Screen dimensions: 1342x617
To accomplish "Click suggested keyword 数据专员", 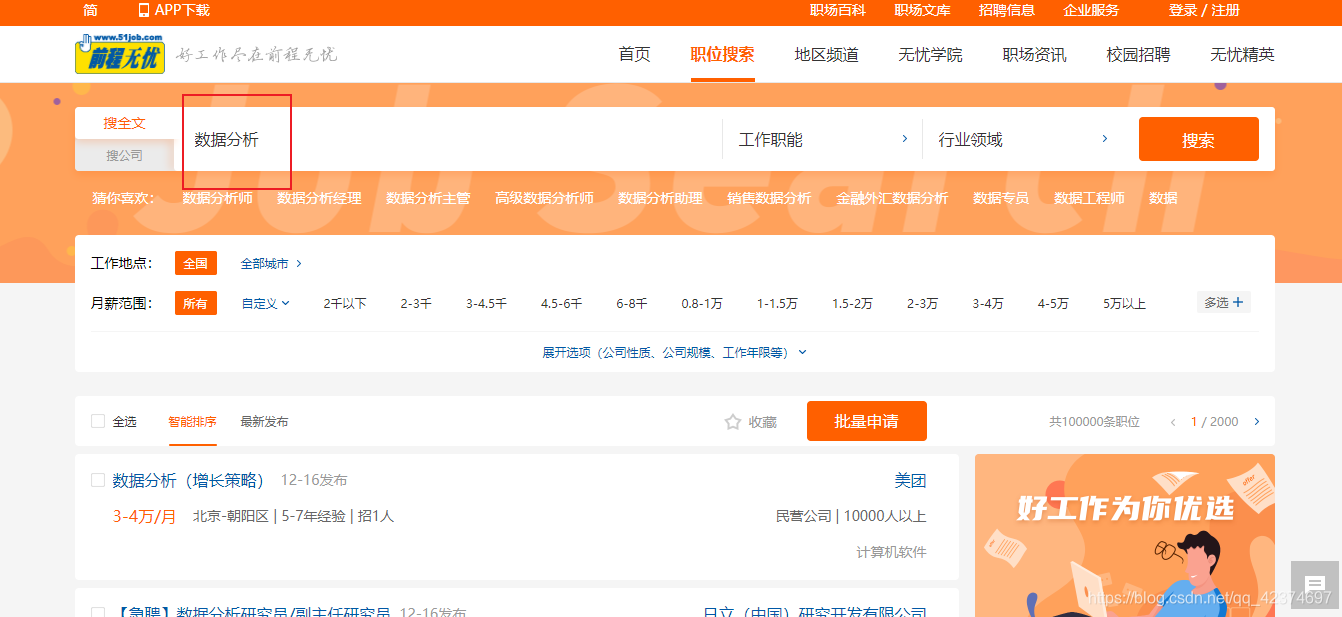I will click(x=1001, y=198).
